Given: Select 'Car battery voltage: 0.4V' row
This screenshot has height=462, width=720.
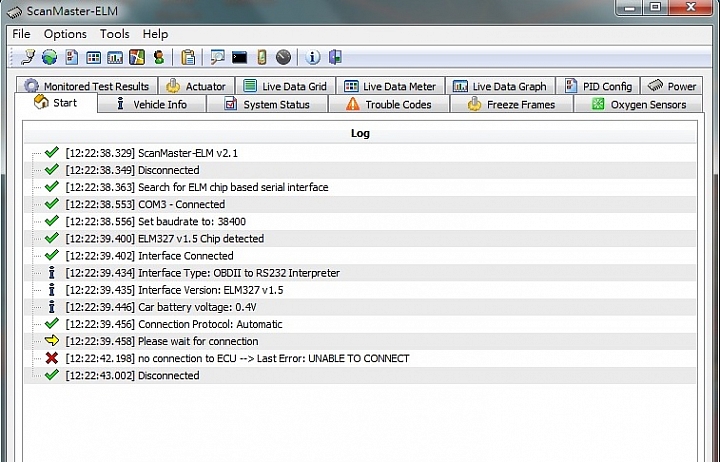Looking at the screenshot, I should click(x=360, y=307).
